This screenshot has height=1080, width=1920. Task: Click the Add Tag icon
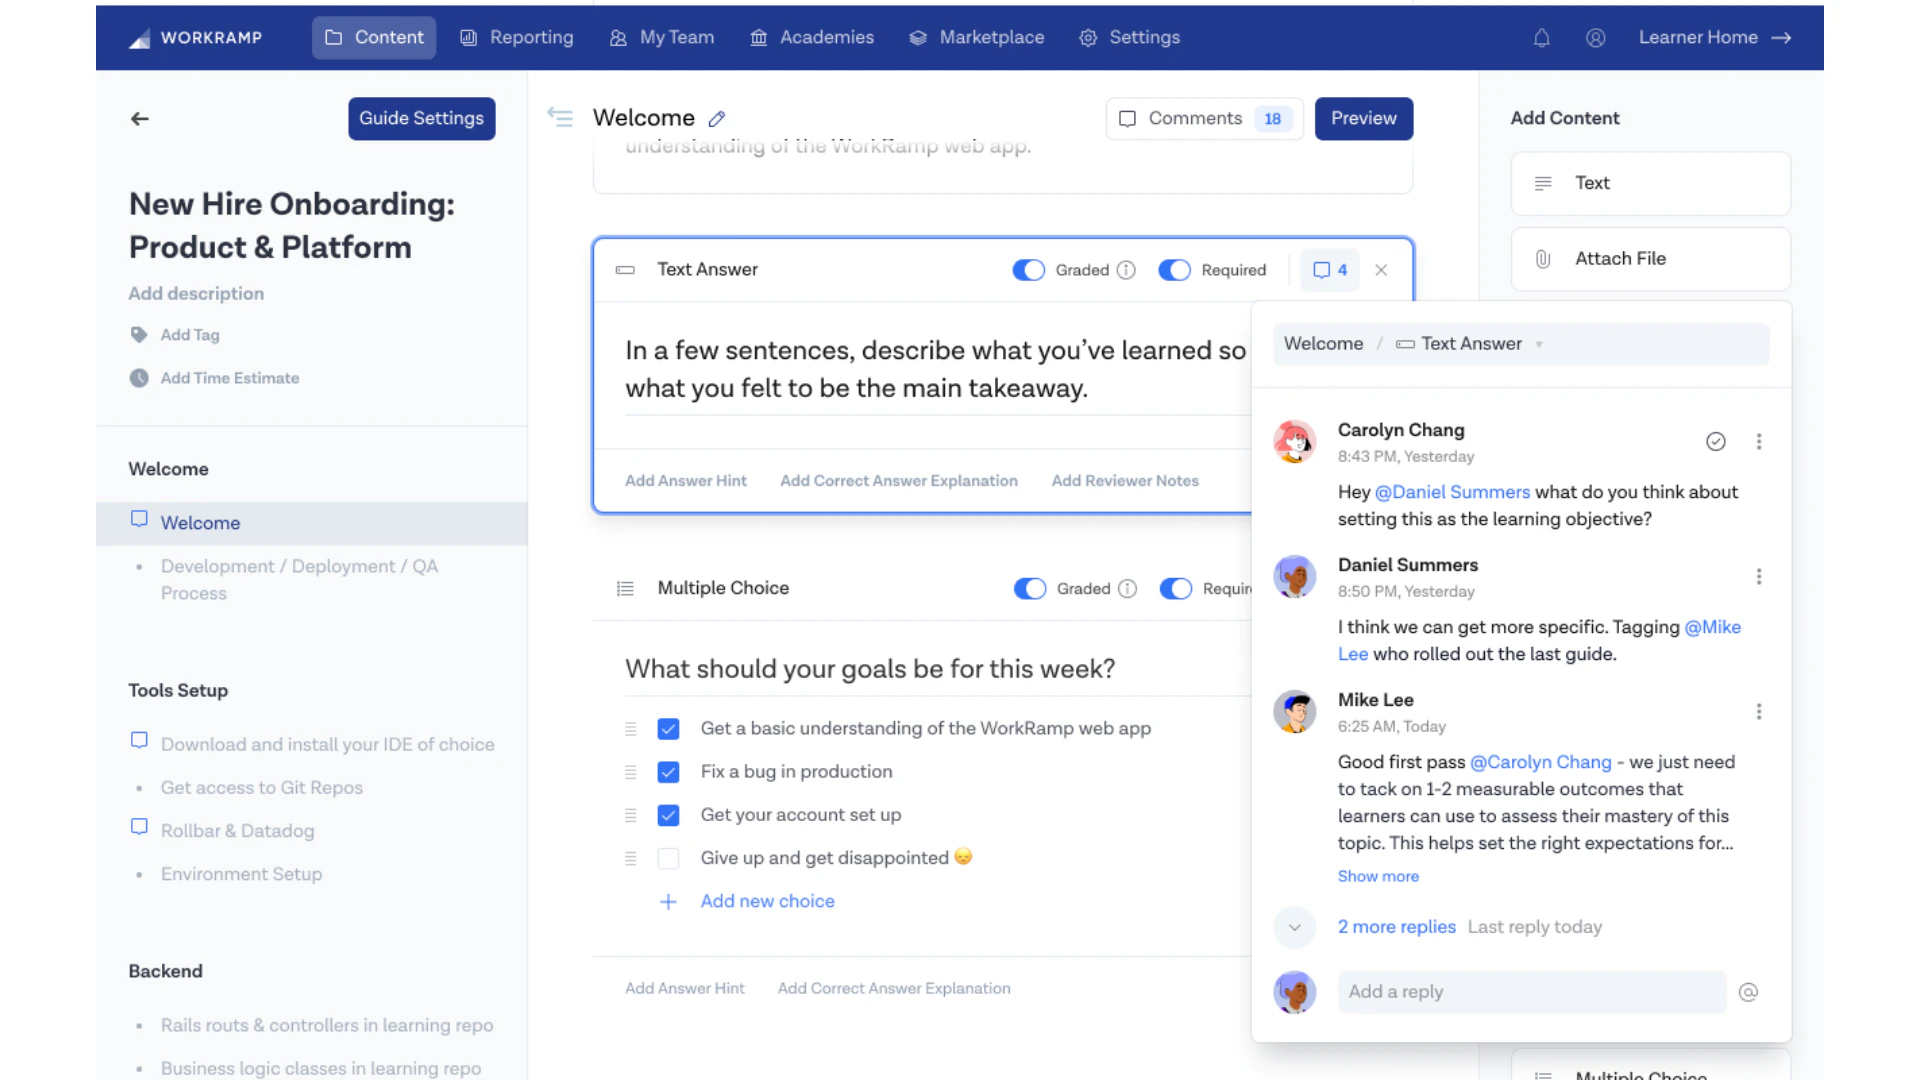(139, 335)
